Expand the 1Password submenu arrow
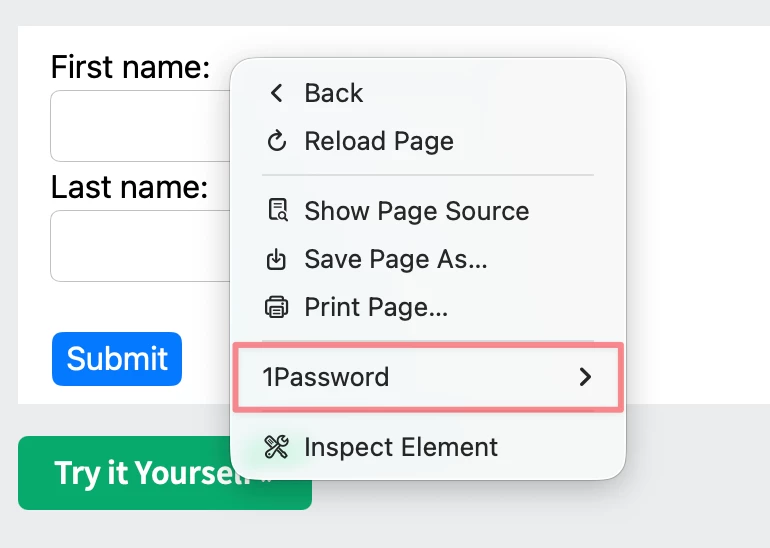The image size is (770, 548). click(585, 377)
